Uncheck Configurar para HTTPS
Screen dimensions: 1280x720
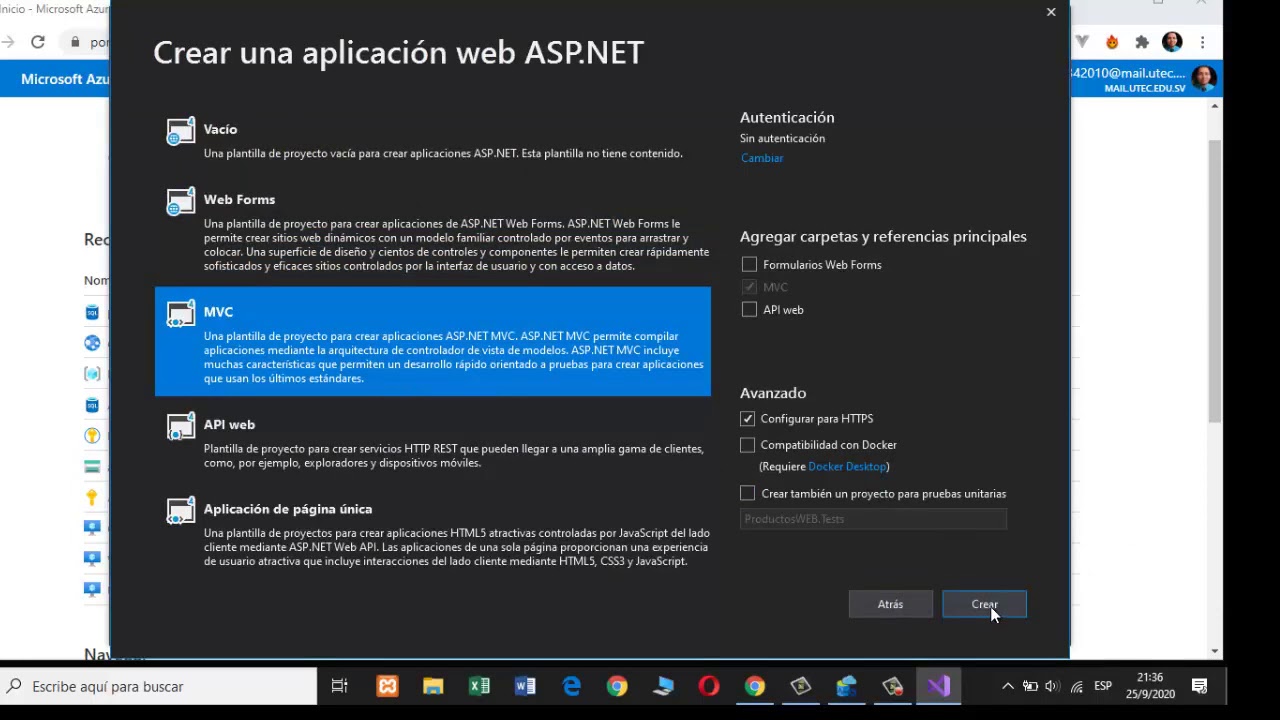pyautogui.click(x=748, y=419)
